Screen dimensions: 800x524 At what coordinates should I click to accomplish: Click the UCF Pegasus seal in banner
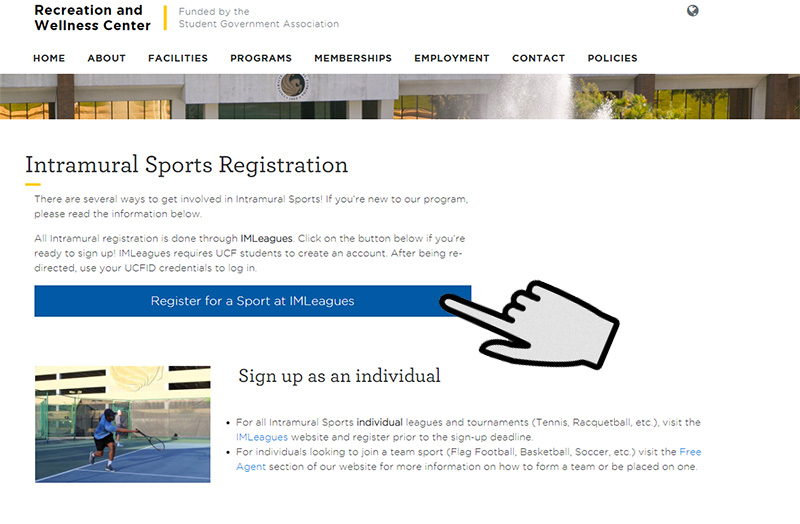pyautogui.click(x=293, y=86)
